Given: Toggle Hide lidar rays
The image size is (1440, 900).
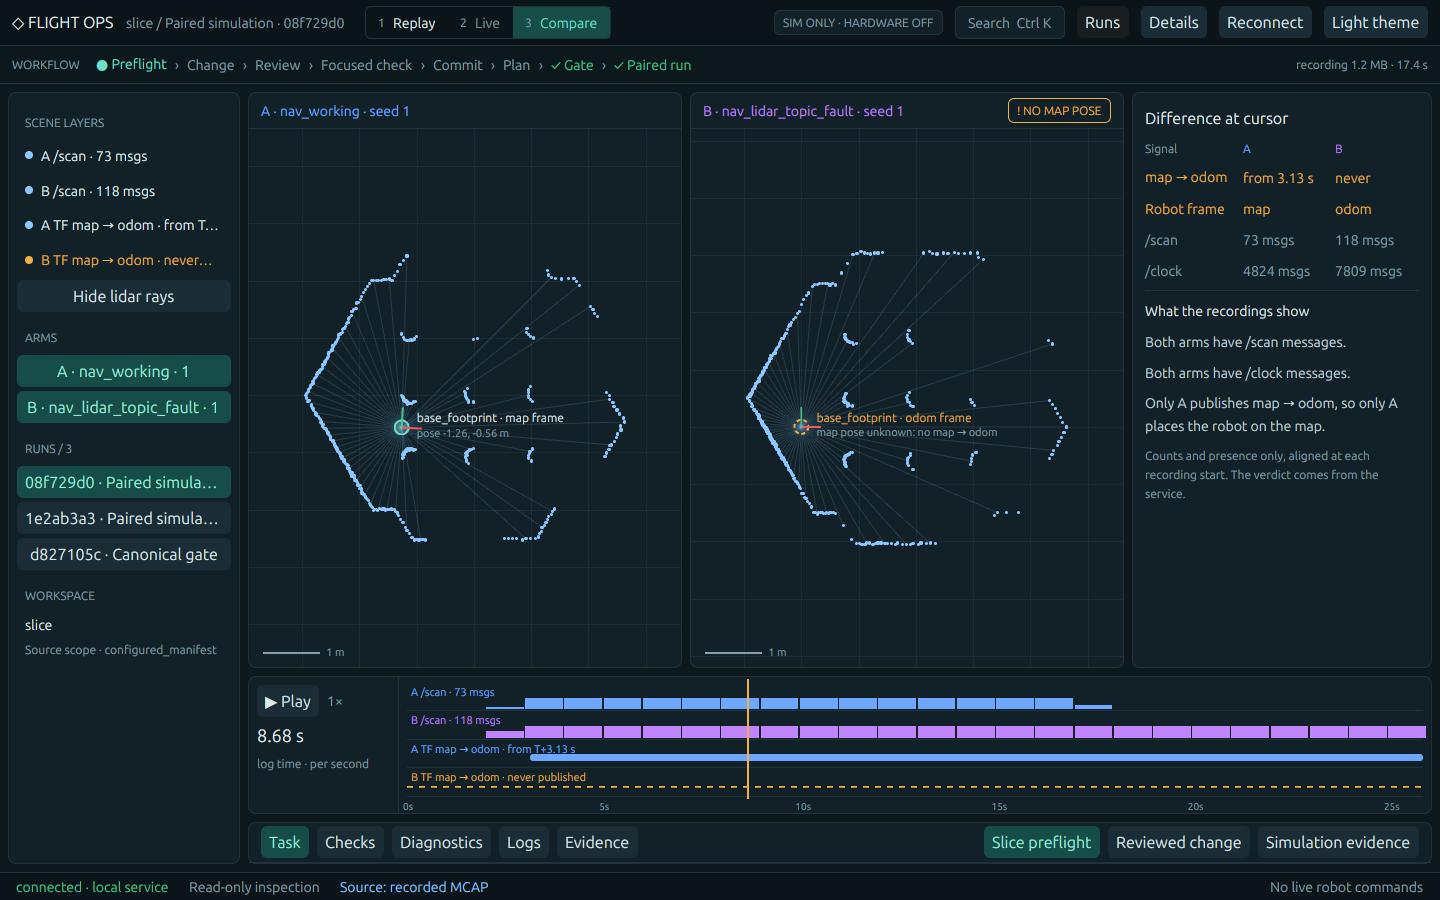Looking at the screenshot, I should click(x=124, y=296).
